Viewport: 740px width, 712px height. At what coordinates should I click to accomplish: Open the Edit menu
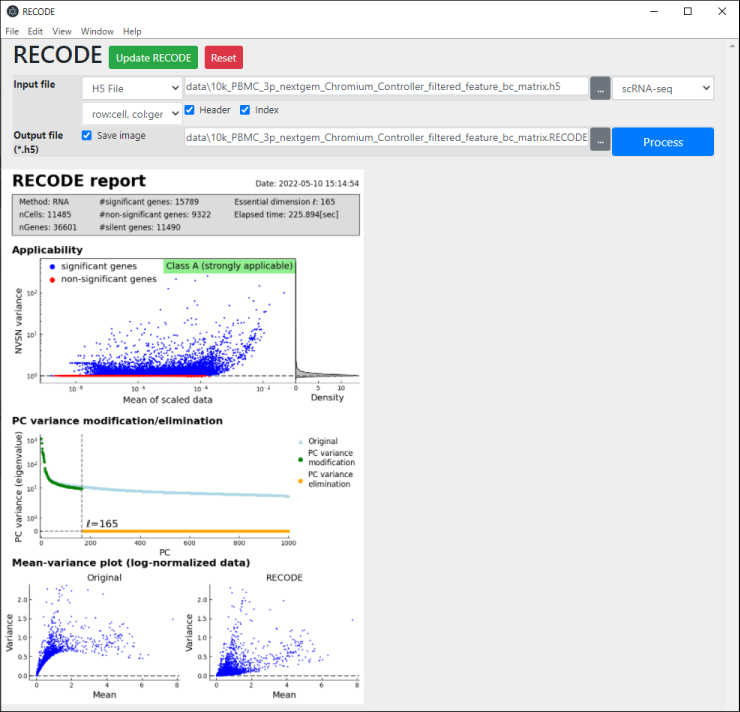pyautogui.click(x=35, y=31)
